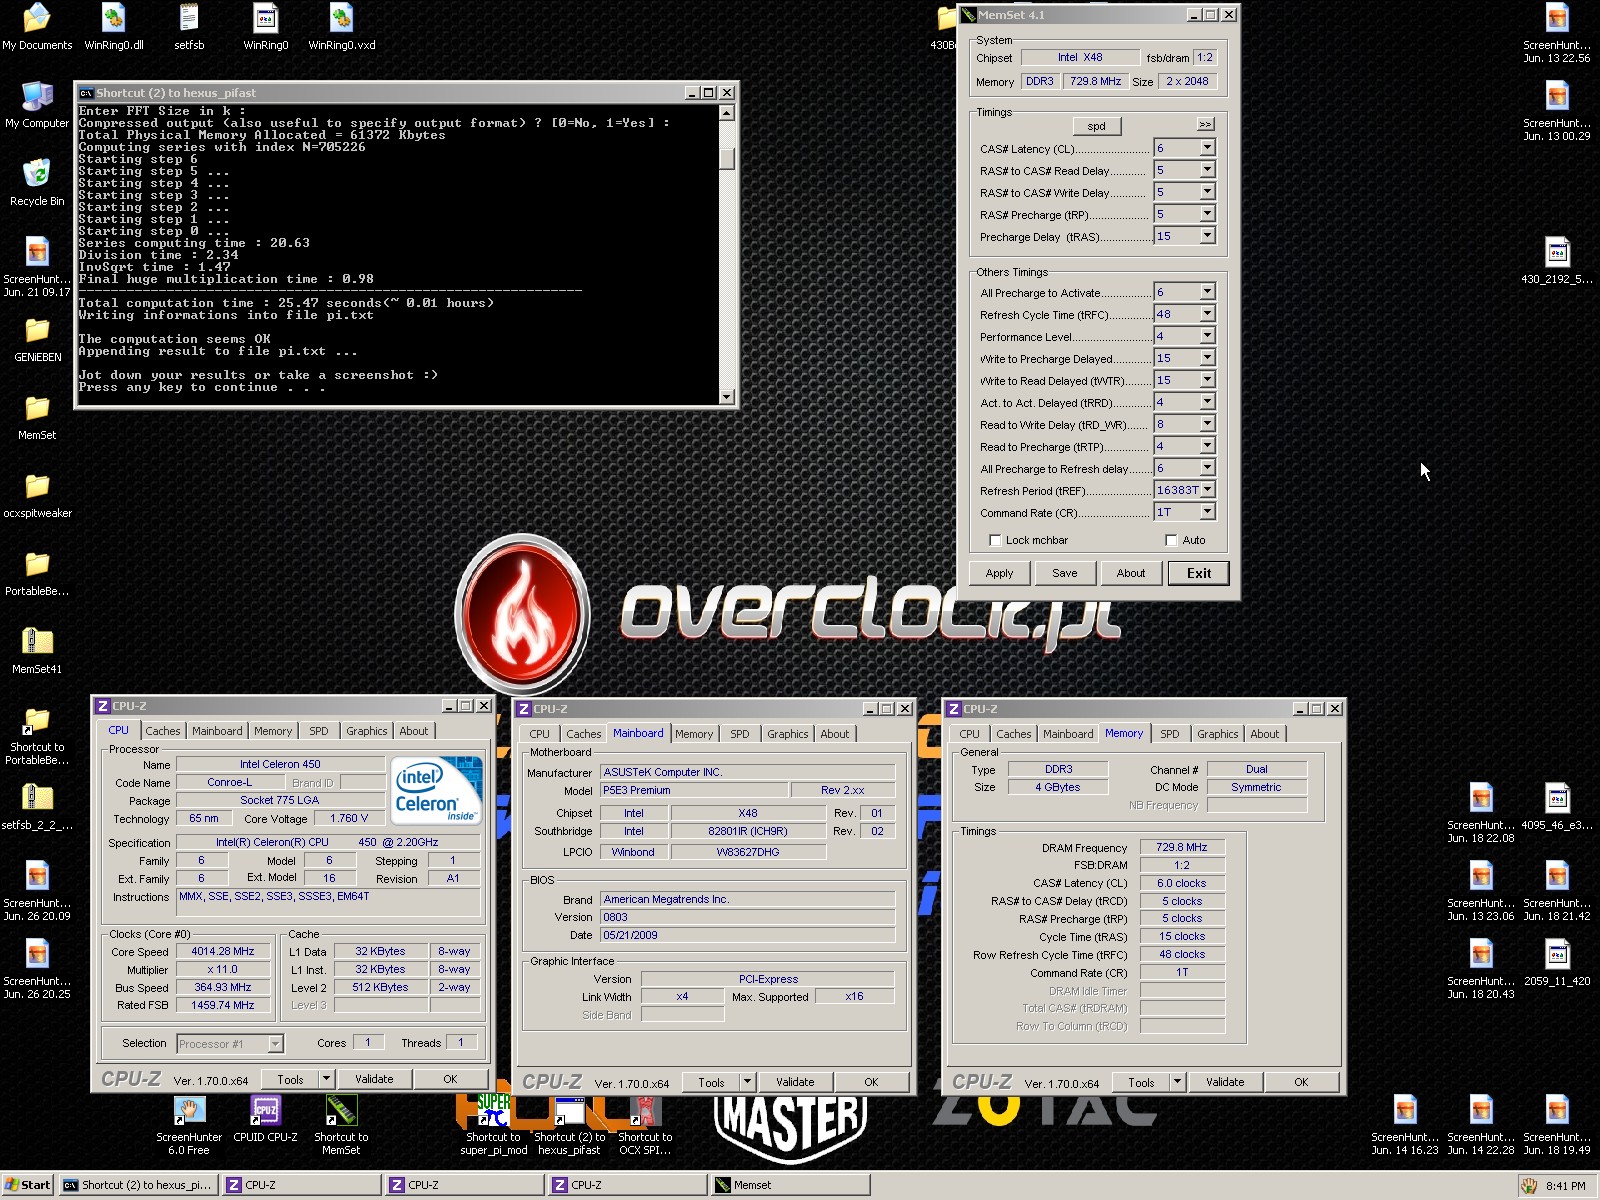Click Exit button in MemSet
1600x1200 pixels.
pos(1198,573)
